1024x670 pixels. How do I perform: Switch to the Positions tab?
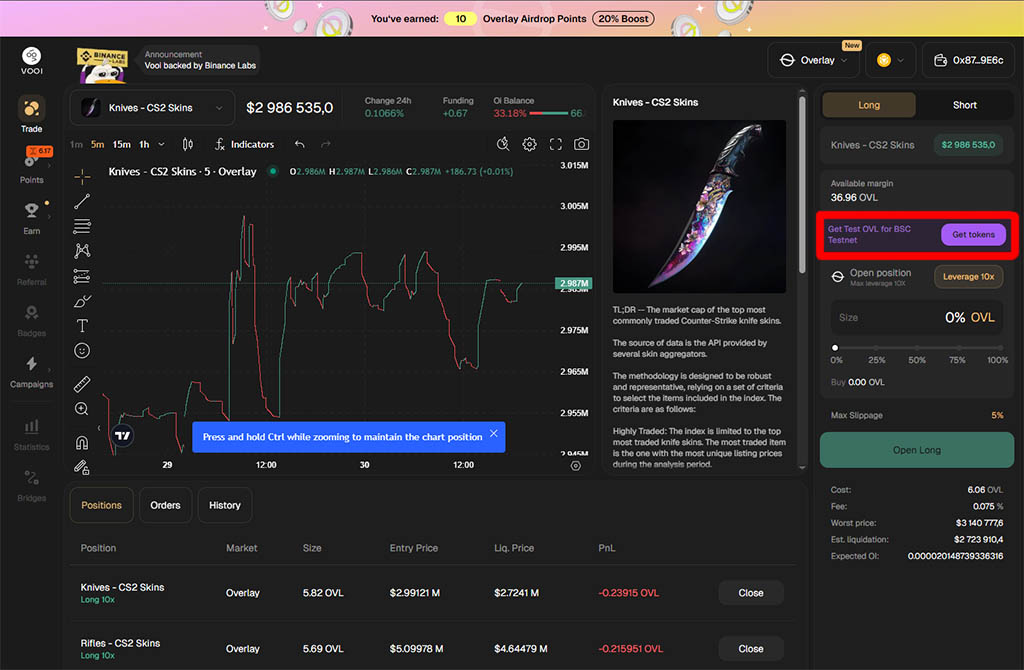coord(101,505)
